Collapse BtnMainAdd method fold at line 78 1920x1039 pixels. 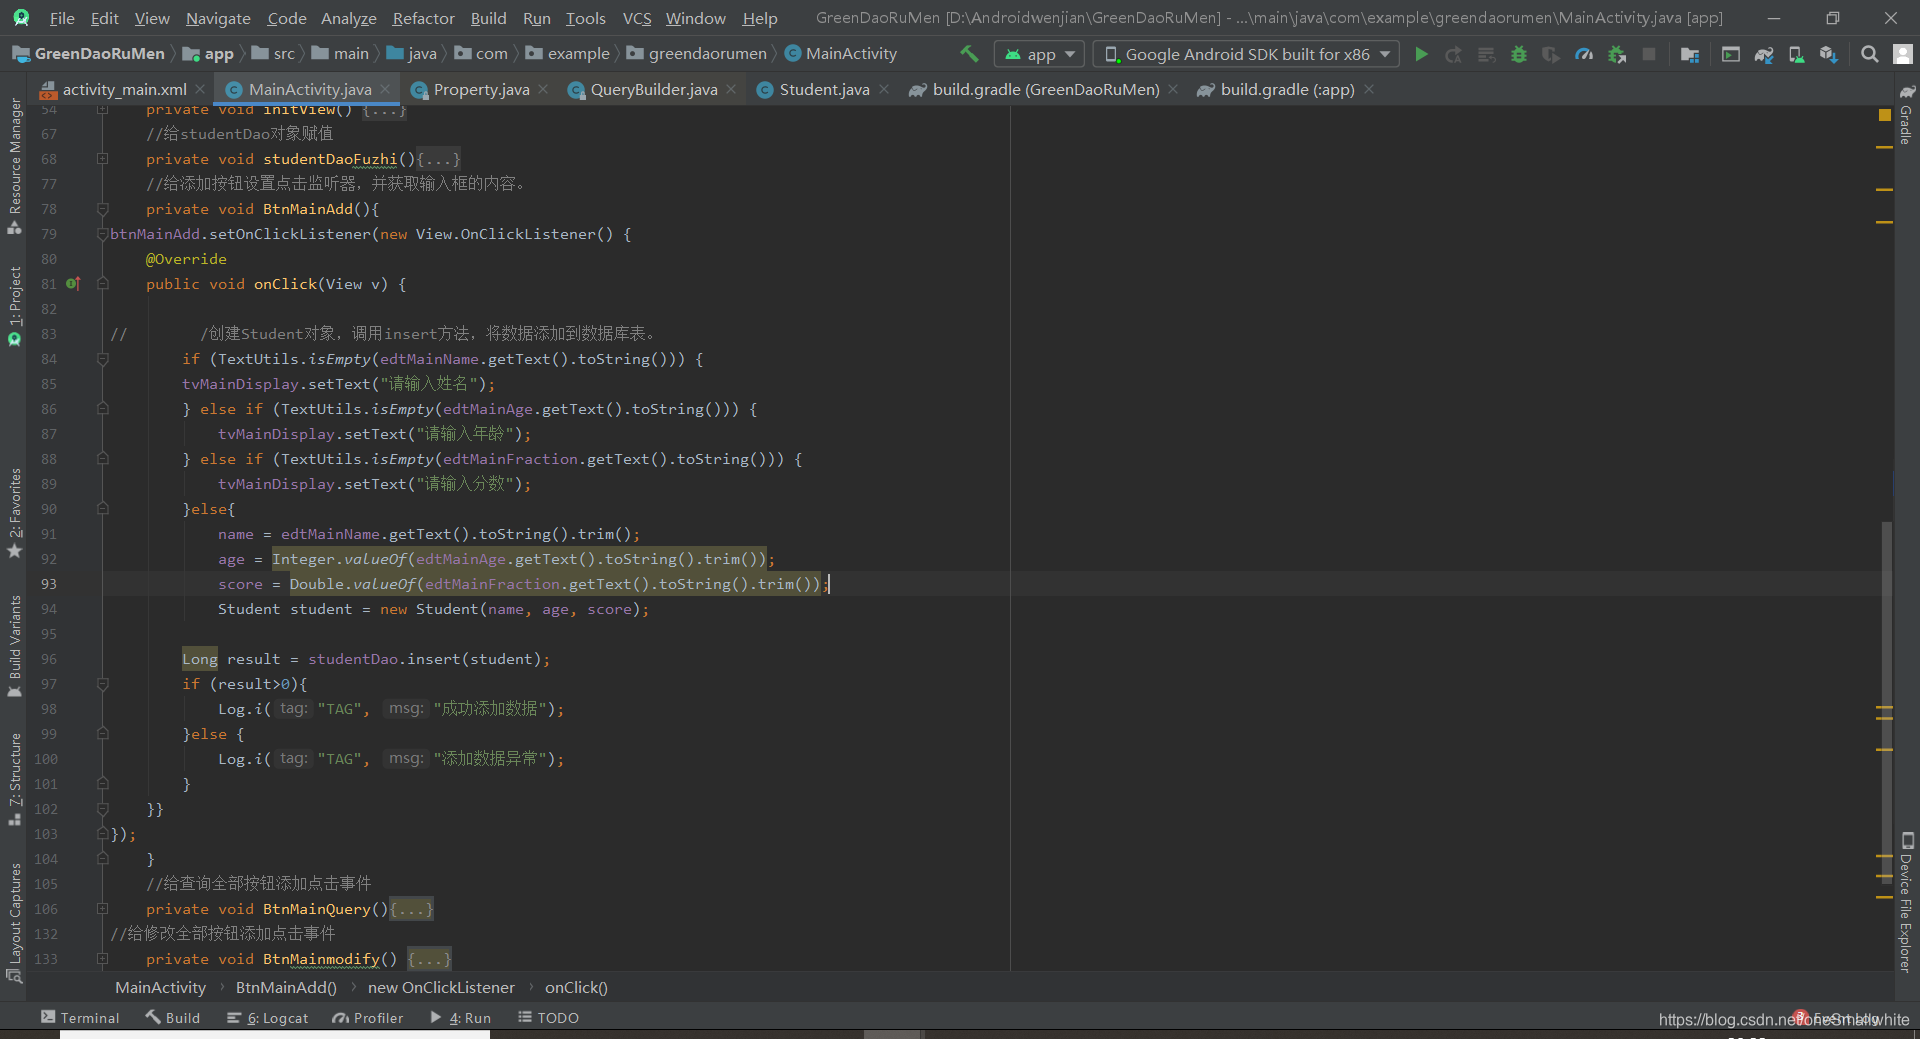point(102,209)
